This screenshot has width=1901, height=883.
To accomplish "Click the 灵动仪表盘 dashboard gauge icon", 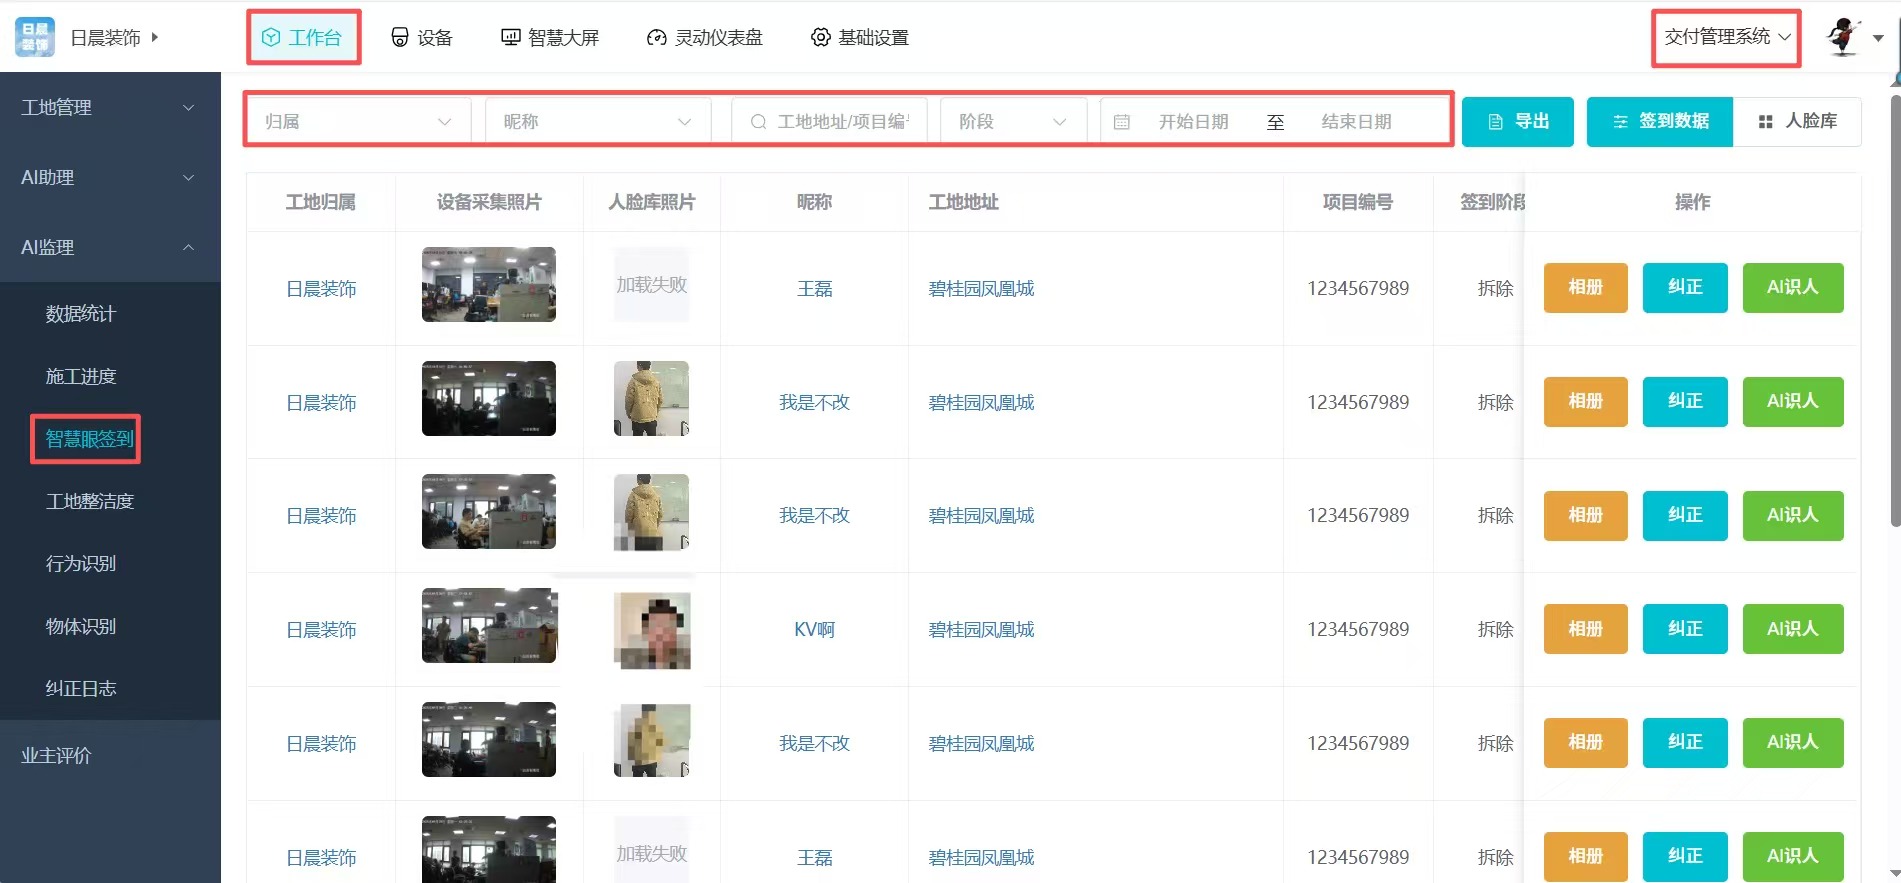I will click(656, 38).
